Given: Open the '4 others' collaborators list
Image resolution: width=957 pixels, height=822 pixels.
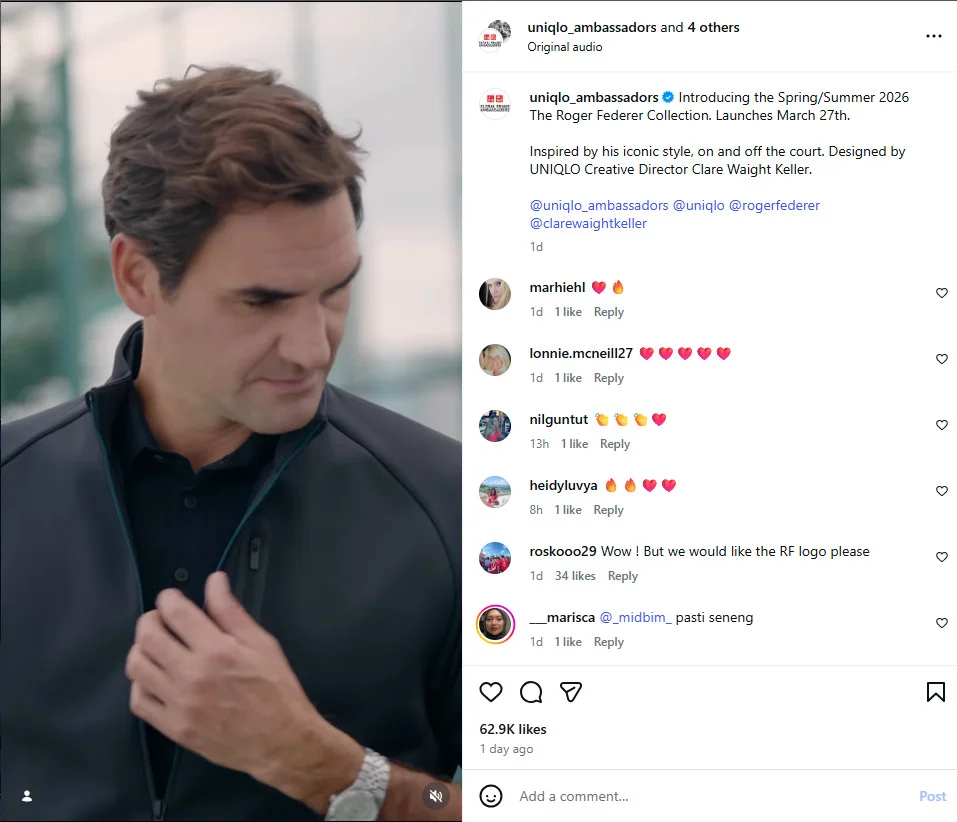Looking at the screenshot, I should point(713,27).
